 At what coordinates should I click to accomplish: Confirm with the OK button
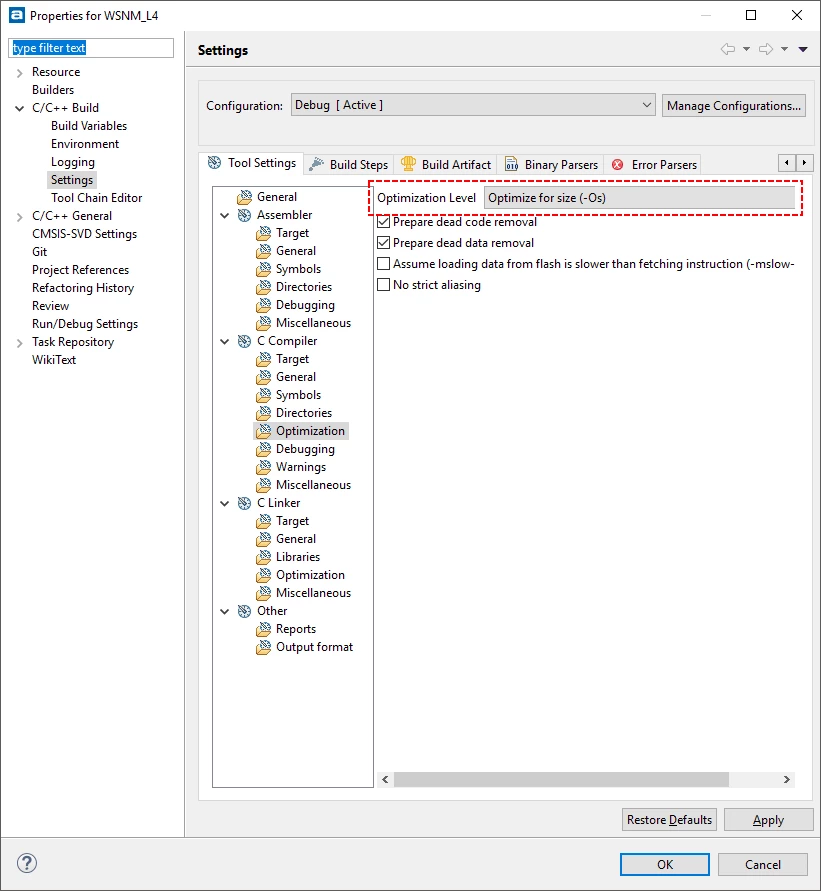665,865
